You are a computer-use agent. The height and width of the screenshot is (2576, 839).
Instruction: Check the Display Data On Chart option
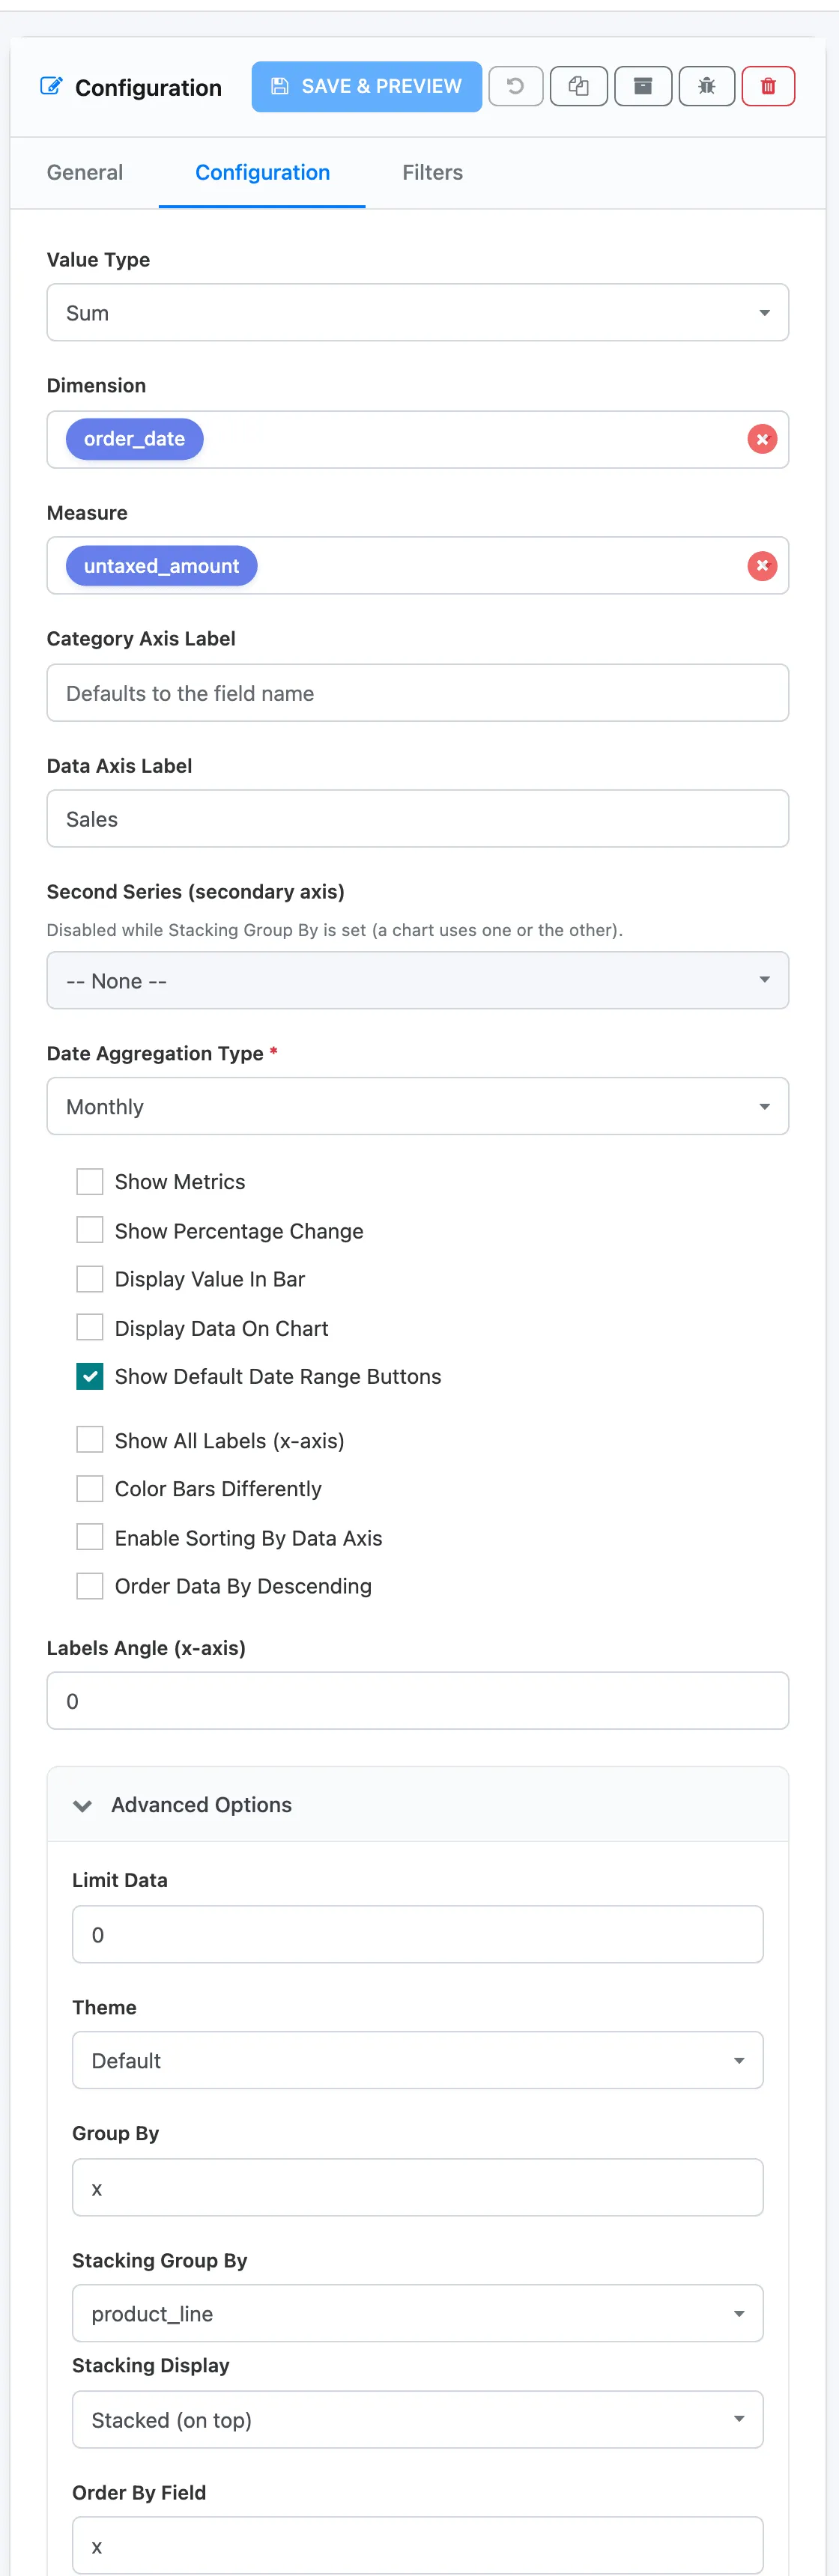click(90, 1328)
